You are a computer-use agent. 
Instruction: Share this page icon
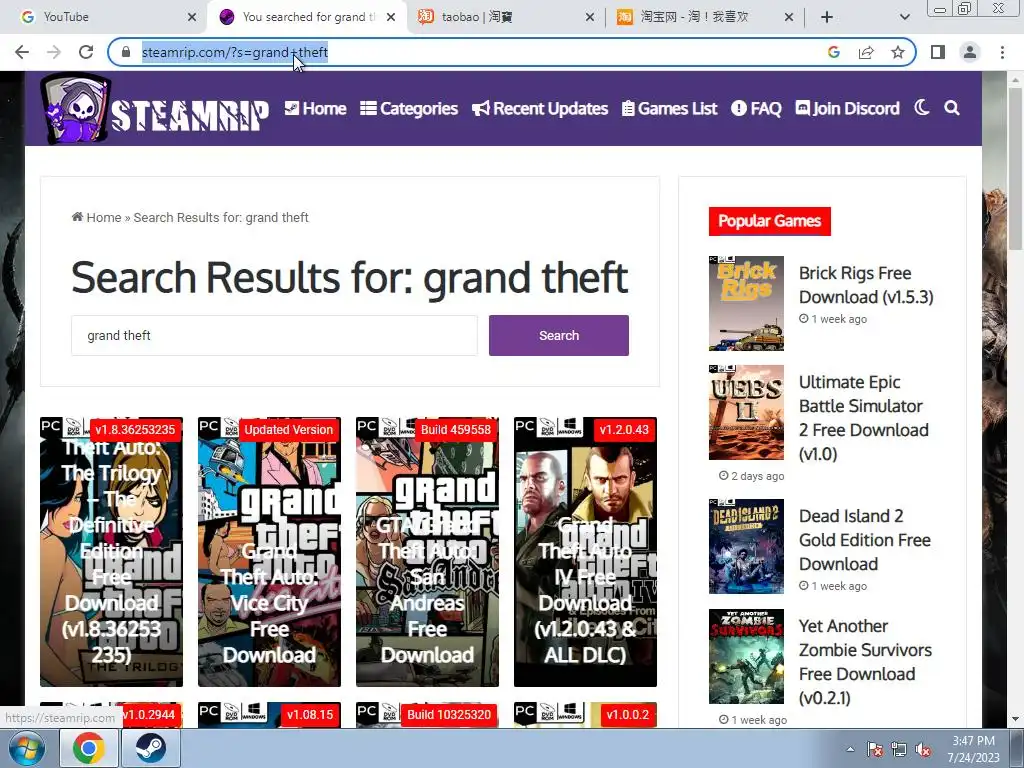tap(866, 52)
